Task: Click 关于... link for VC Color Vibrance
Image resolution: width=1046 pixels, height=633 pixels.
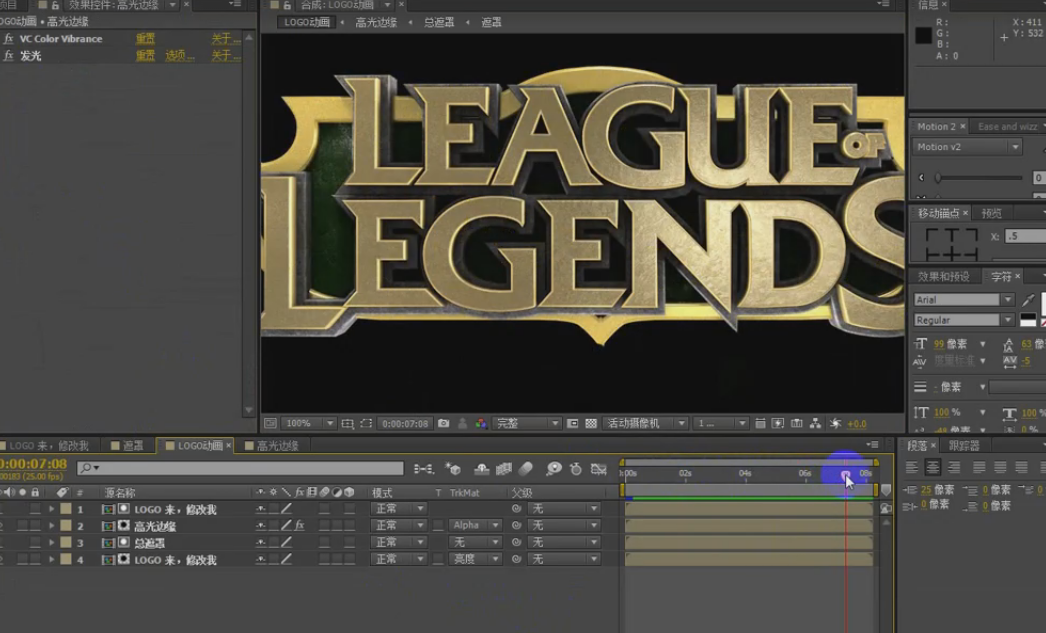Action: 225,39
